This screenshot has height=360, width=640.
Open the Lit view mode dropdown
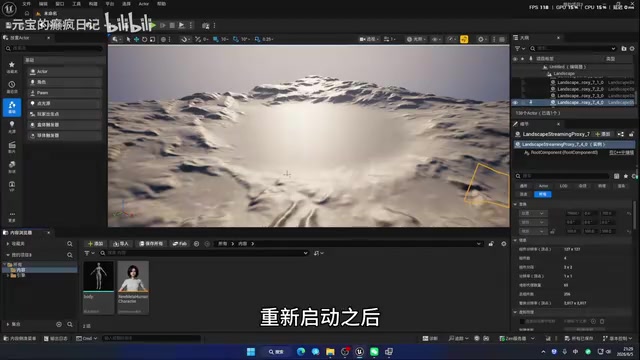coord(416,39)
